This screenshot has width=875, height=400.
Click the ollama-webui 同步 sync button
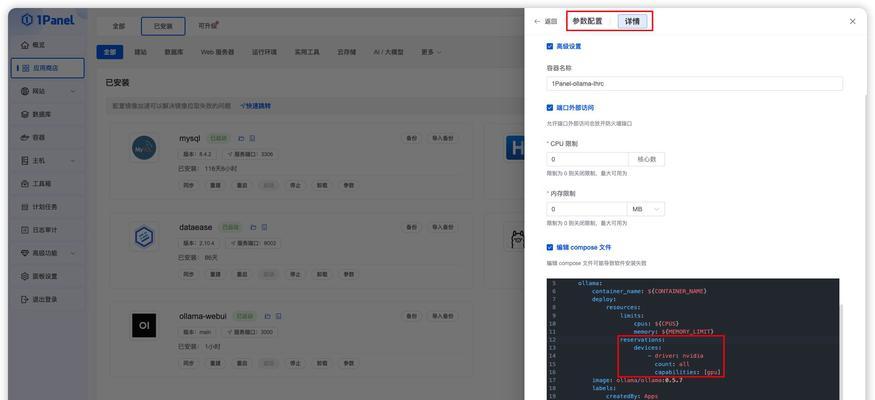pos(188,363)
